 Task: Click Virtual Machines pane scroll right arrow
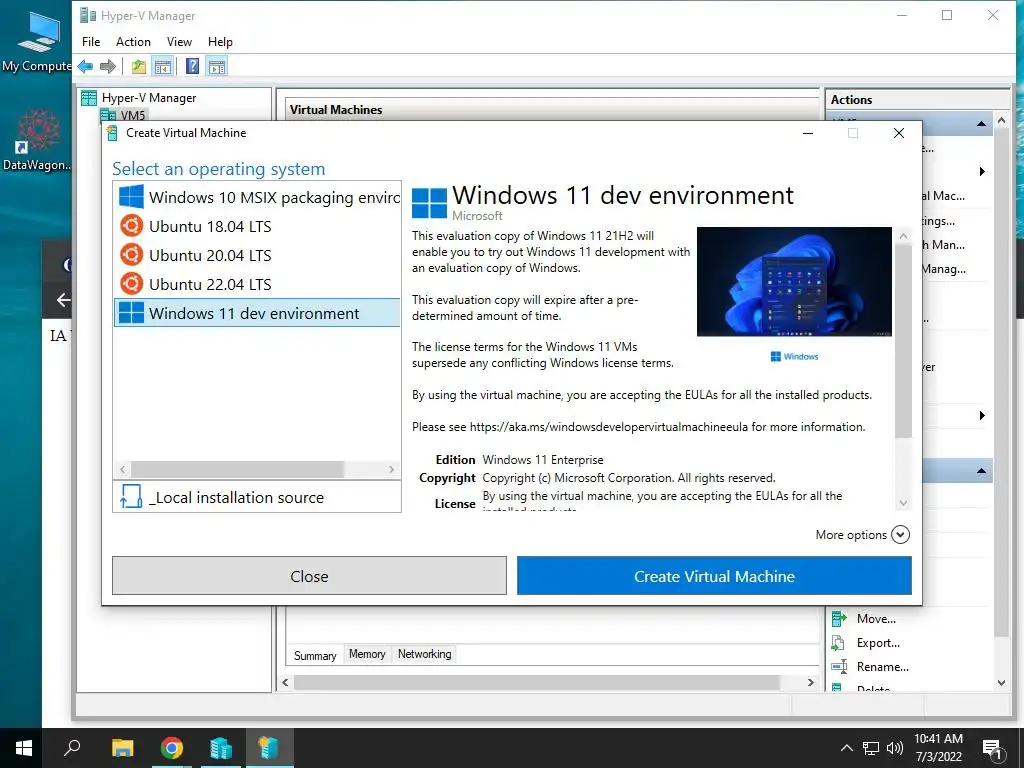click(810, 682)
